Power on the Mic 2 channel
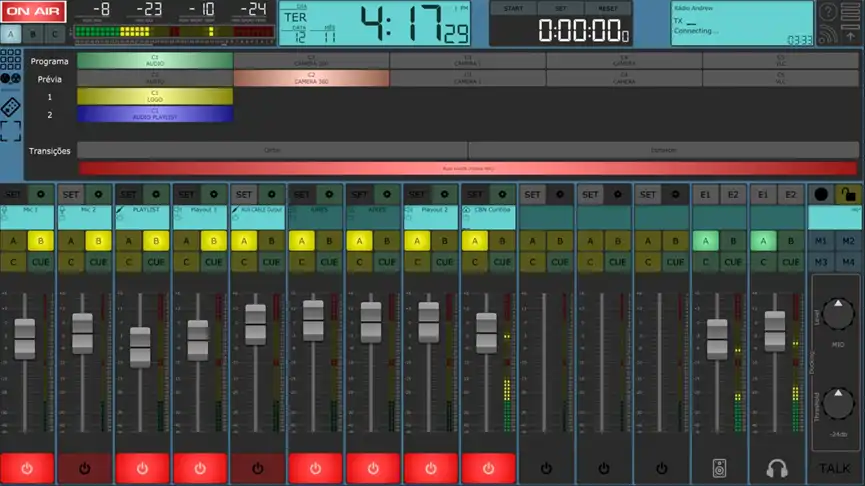This screenshot has width=865, height=486. click(84, 468)
